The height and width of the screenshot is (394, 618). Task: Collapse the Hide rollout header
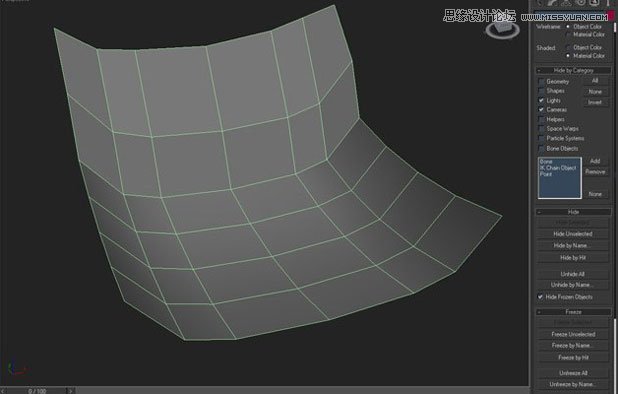573,212
